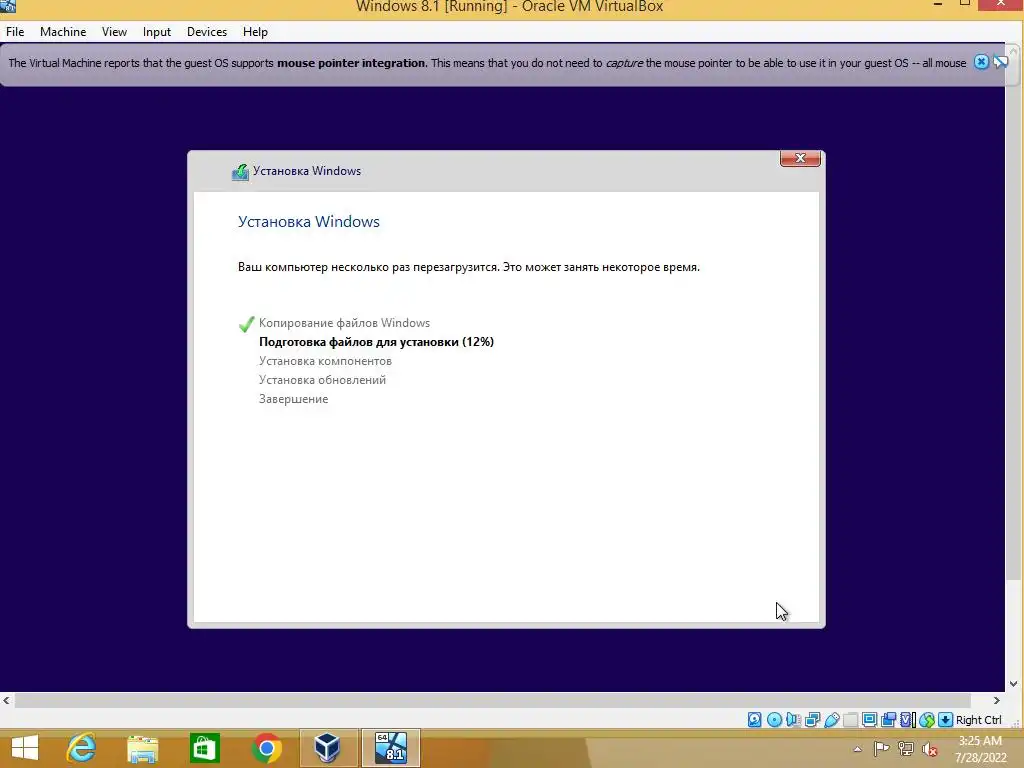Click the shared folders status icon

[x=850, y=720]
